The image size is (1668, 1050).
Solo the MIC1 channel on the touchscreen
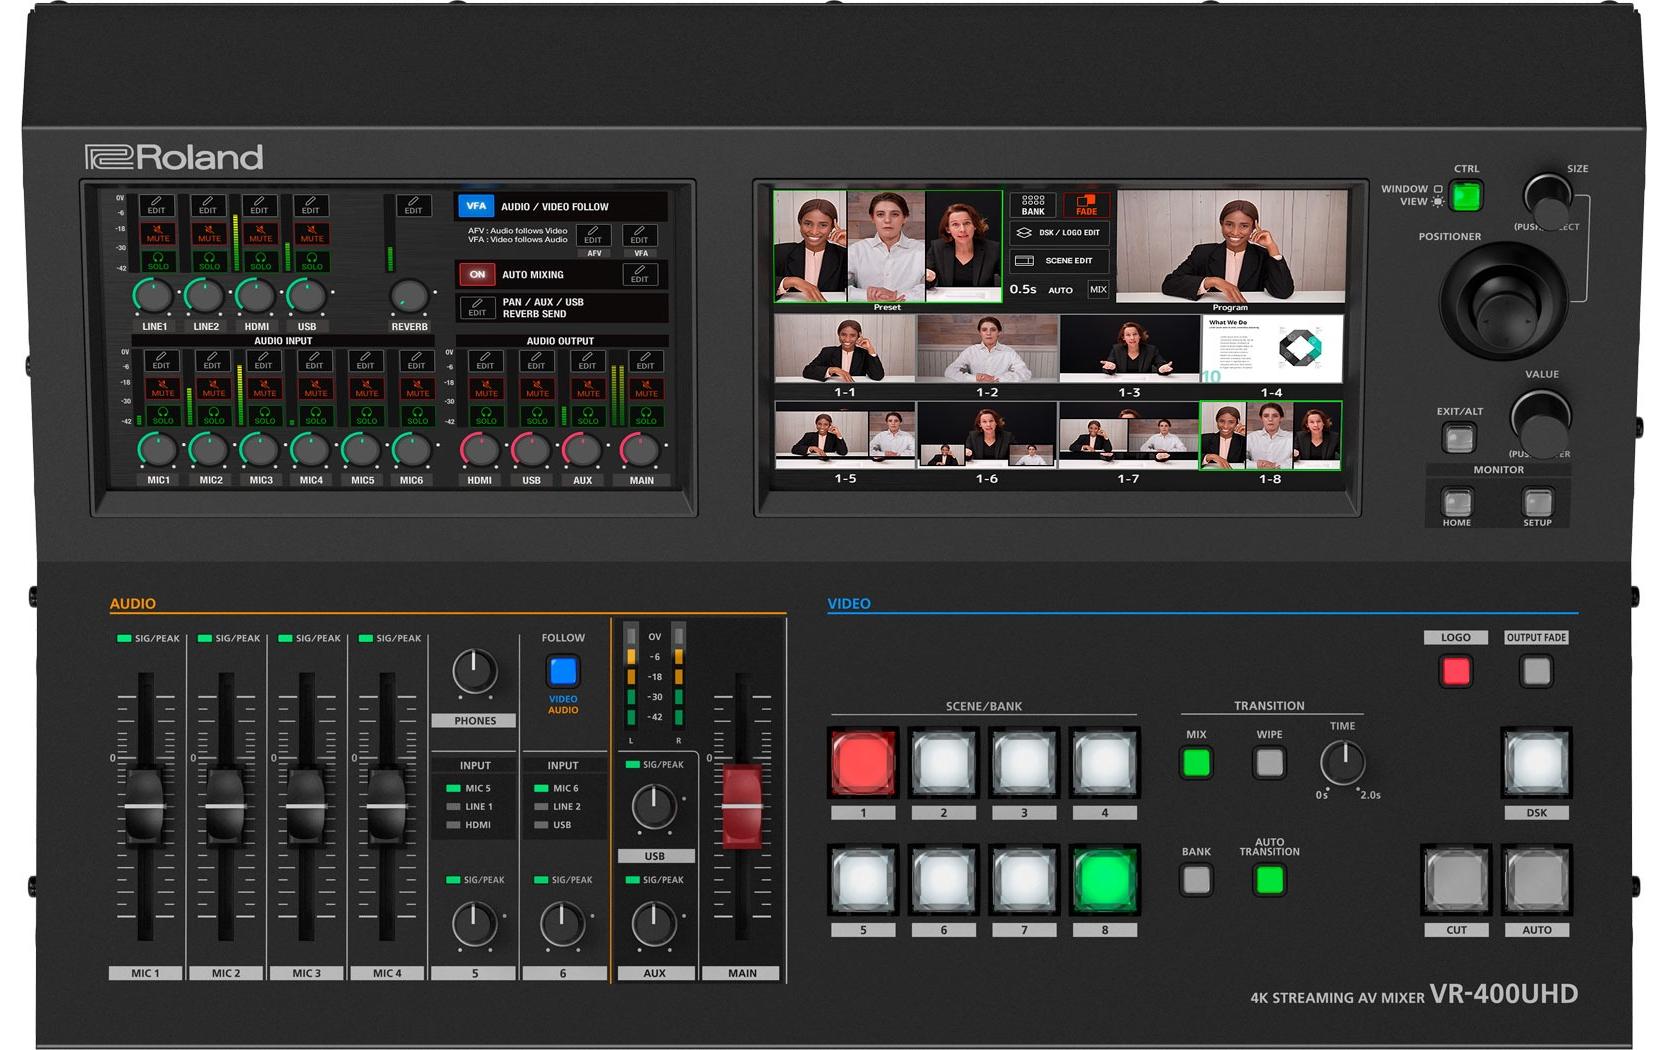162,416
